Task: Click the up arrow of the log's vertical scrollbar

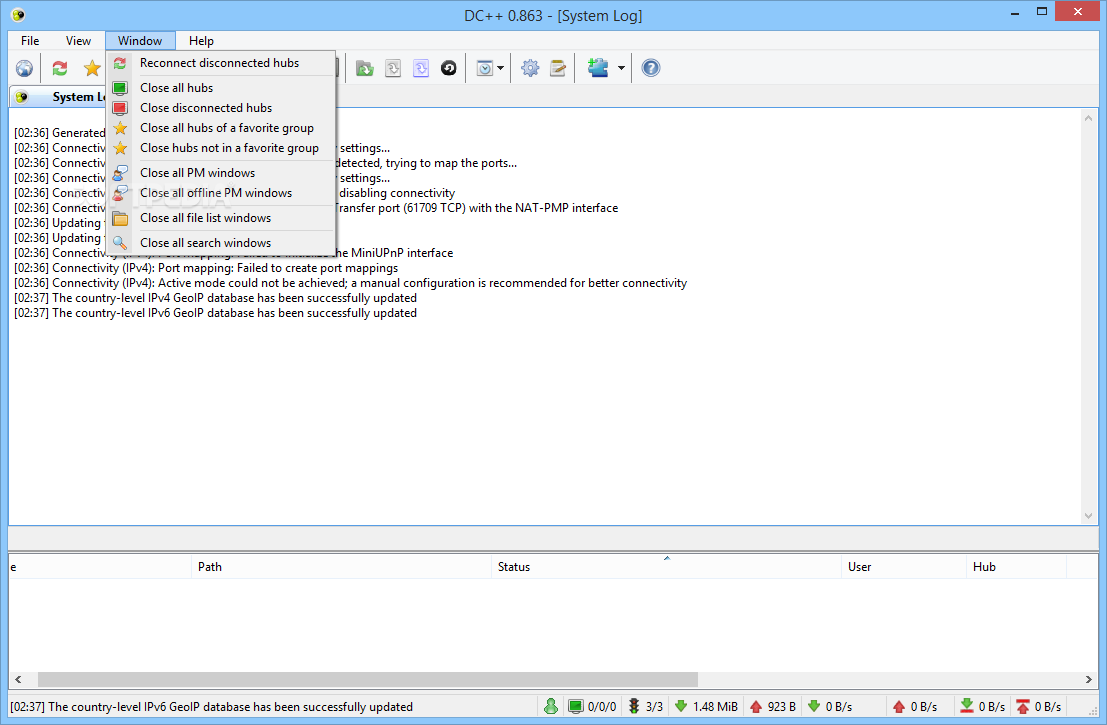Action: point(1089,118)
